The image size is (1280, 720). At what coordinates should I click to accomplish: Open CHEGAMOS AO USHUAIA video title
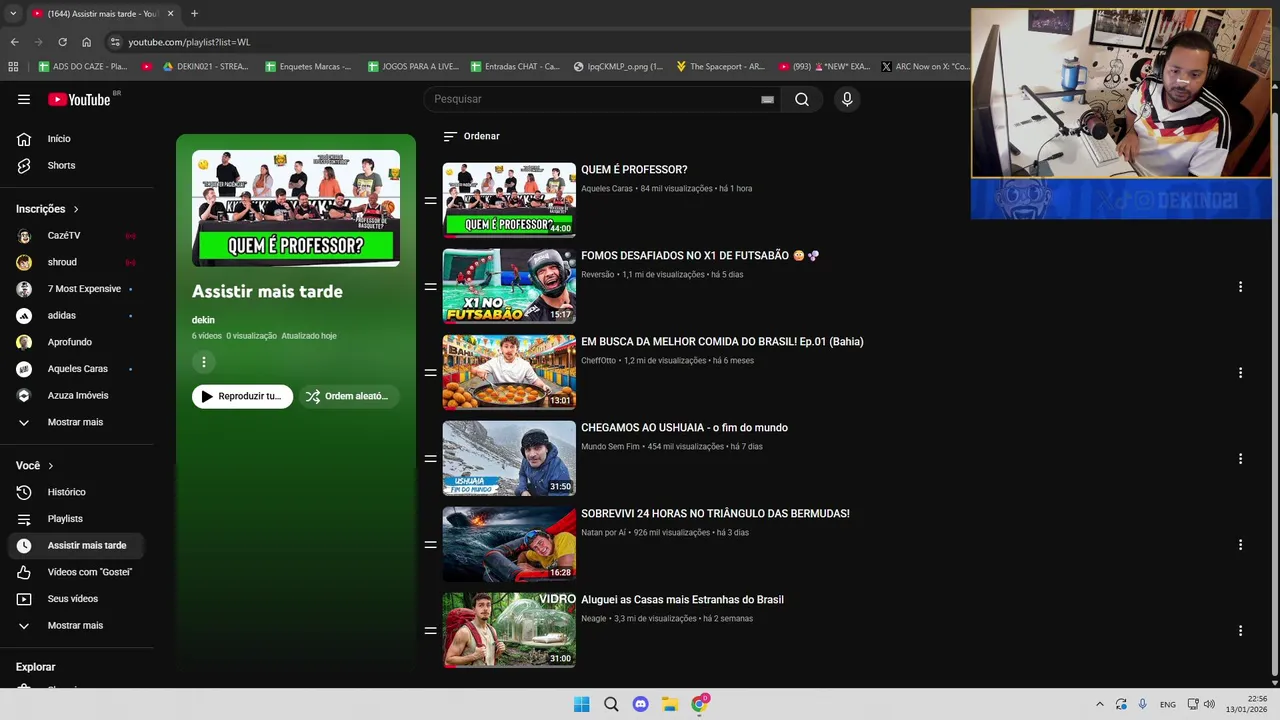click(684, 428)
